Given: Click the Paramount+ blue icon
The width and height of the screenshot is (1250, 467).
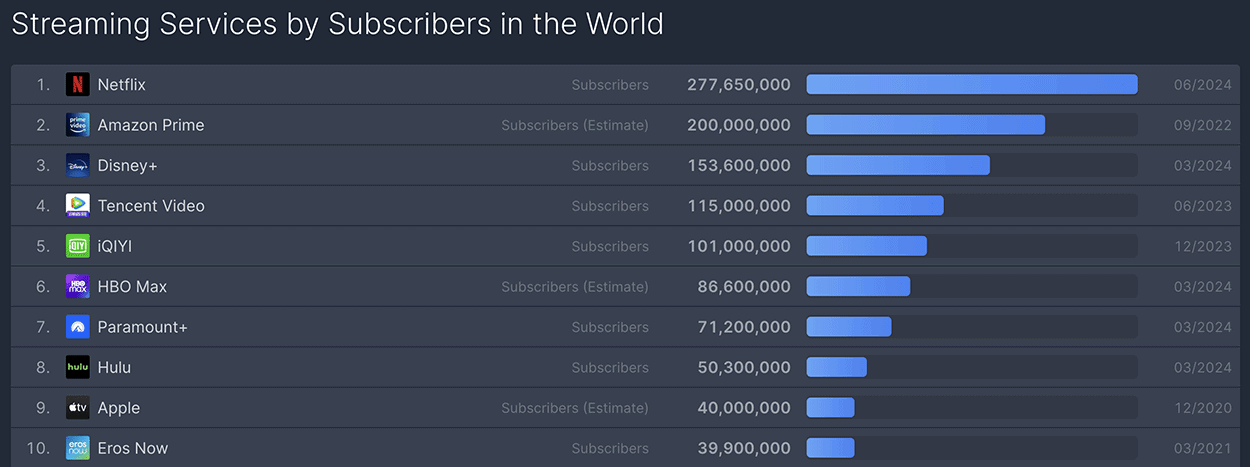Looking at the screenshot, I should 78,327.
